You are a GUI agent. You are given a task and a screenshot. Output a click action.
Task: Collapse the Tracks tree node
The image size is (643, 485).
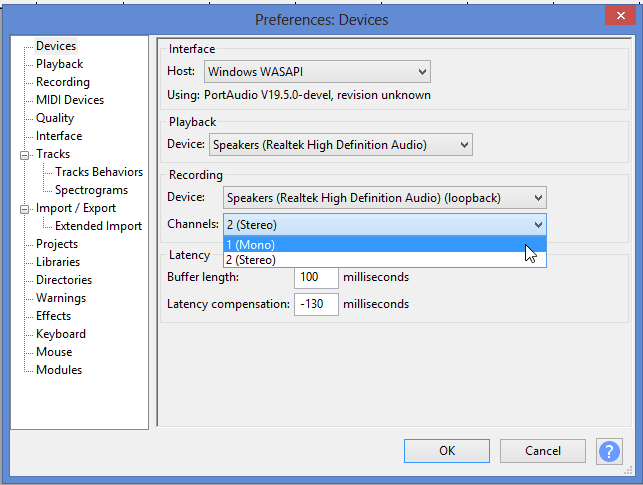[x=24, y=155]
